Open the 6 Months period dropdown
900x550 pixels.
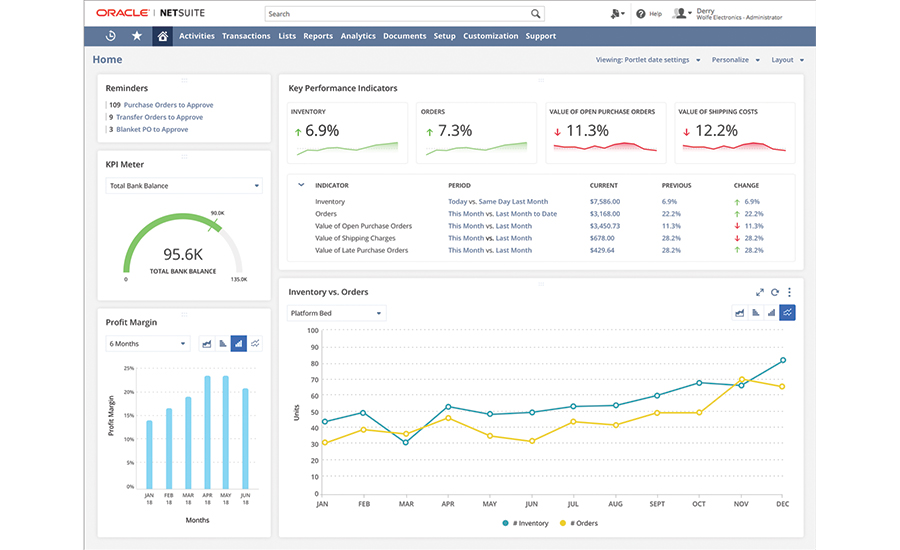pos(147,344)
